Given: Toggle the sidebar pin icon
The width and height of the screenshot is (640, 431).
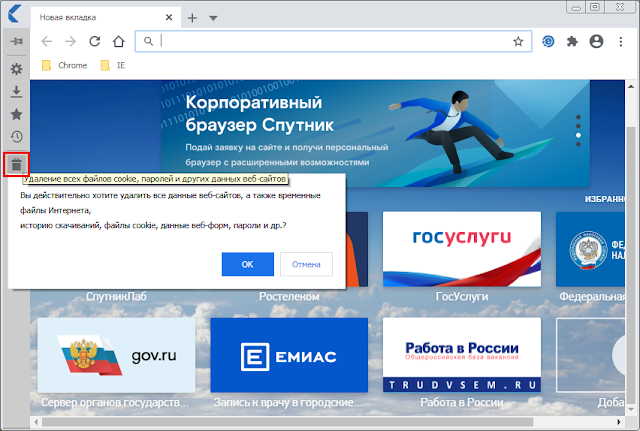Looking at the screenshot, I should (x=16, y=41).
